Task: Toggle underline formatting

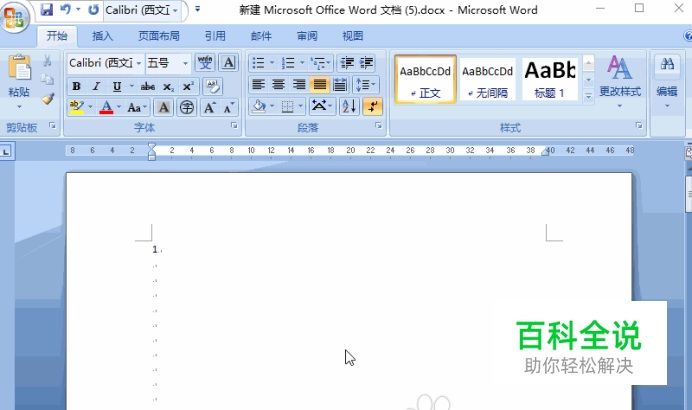Action: click(x=117, y=86)
